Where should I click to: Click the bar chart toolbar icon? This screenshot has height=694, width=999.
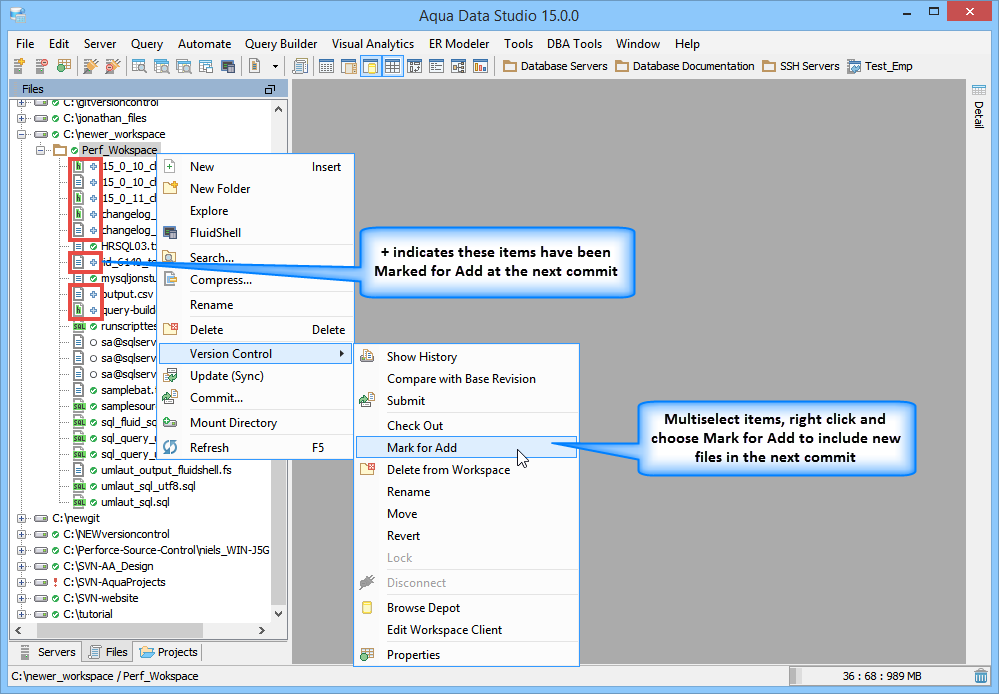[x=480, y=66]
